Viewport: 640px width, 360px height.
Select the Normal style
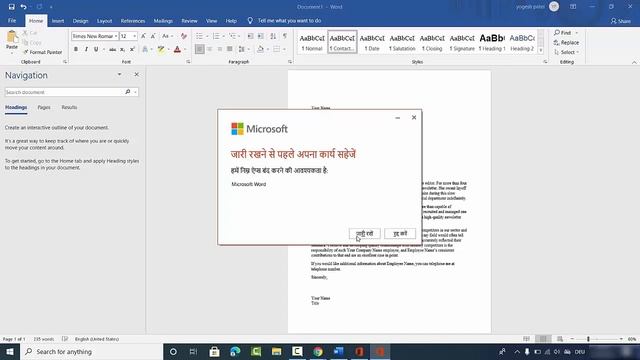coord(312,42)
